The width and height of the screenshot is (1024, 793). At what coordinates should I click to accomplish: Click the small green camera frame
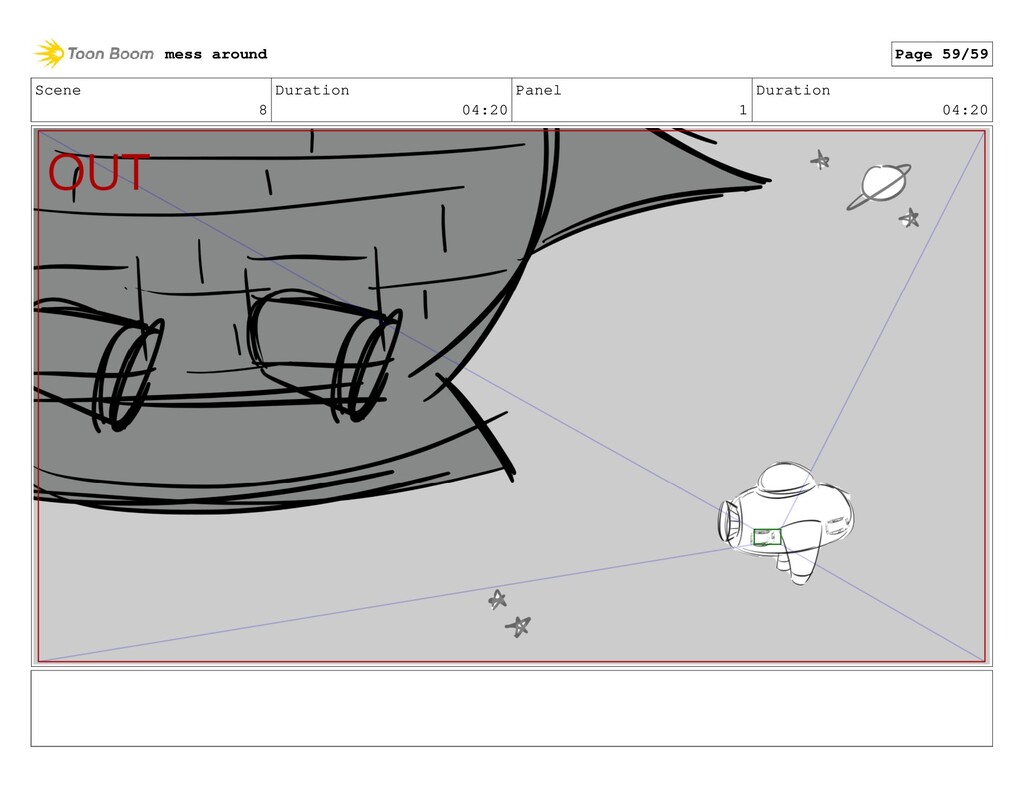pyautogui.click(x=767, y=537)
